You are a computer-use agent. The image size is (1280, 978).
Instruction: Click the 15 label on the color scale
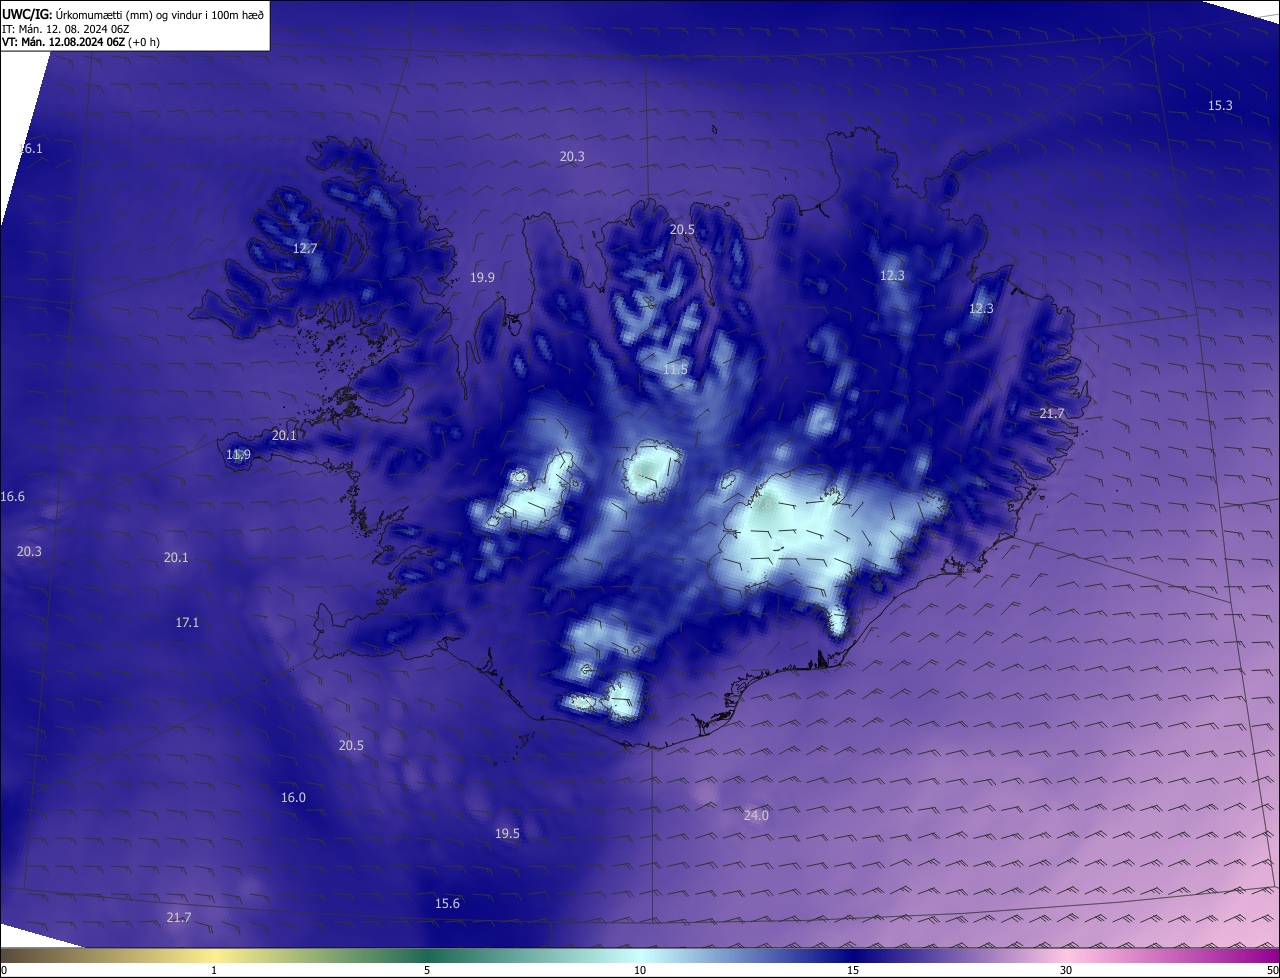click(x=853, y=970)
